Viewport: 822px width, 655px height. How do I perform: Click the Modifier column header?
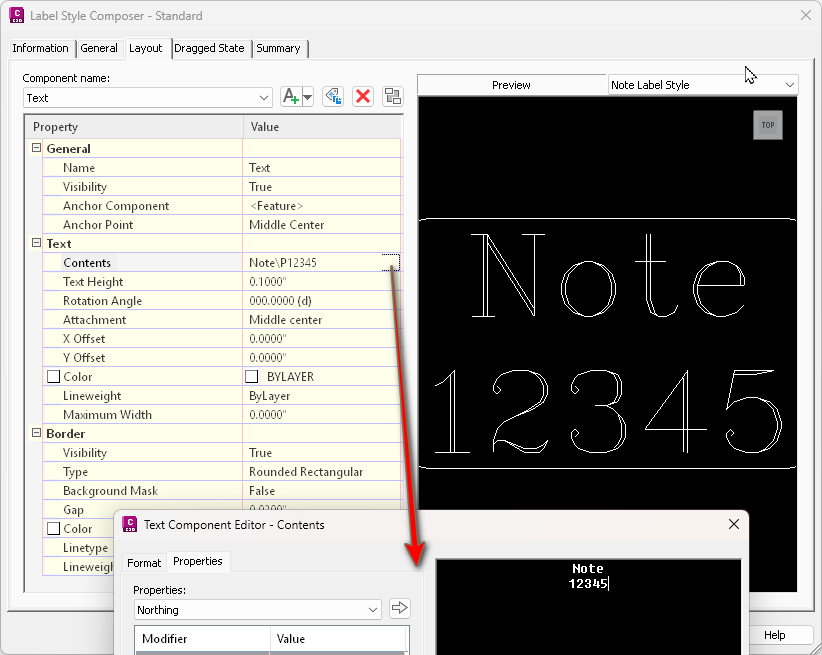(x=203, y=639)
